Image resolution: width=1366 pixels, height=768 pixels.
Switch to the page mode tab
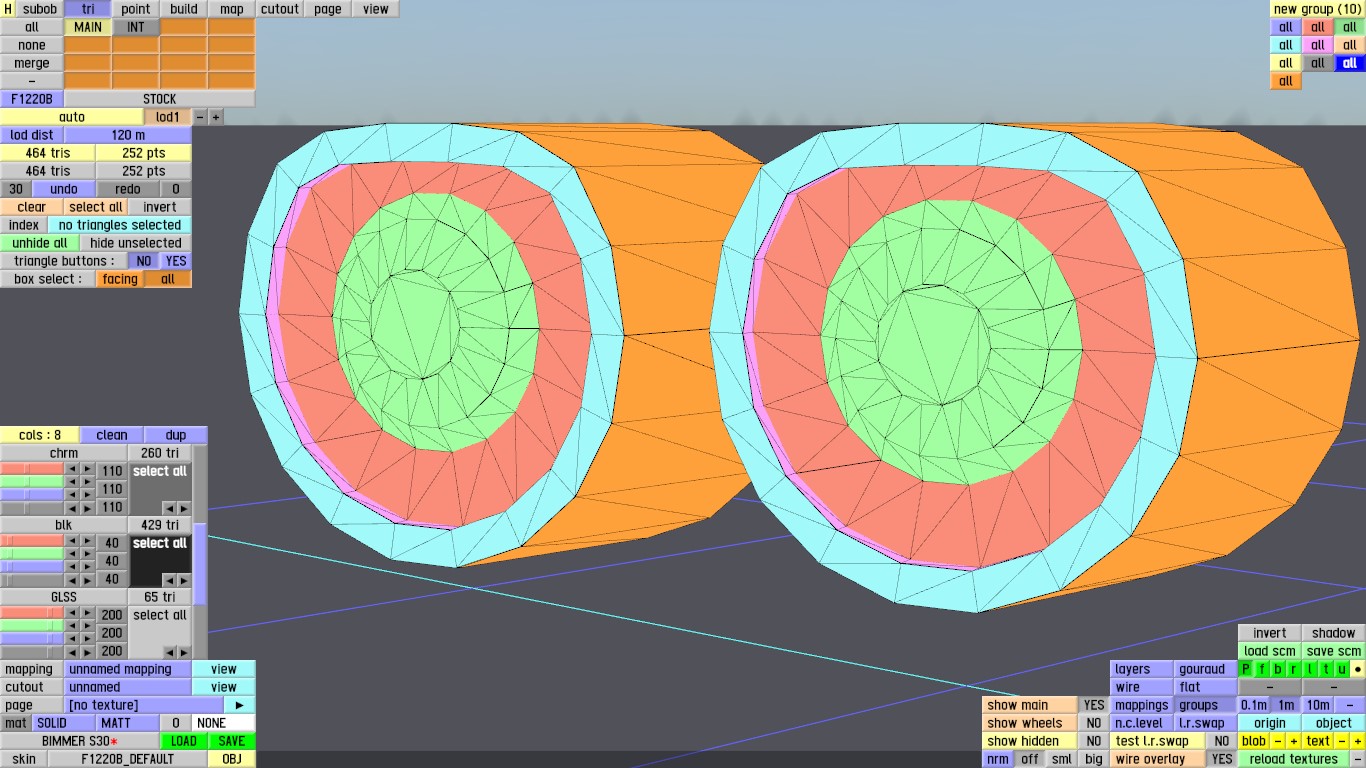(x=328, y=9)
